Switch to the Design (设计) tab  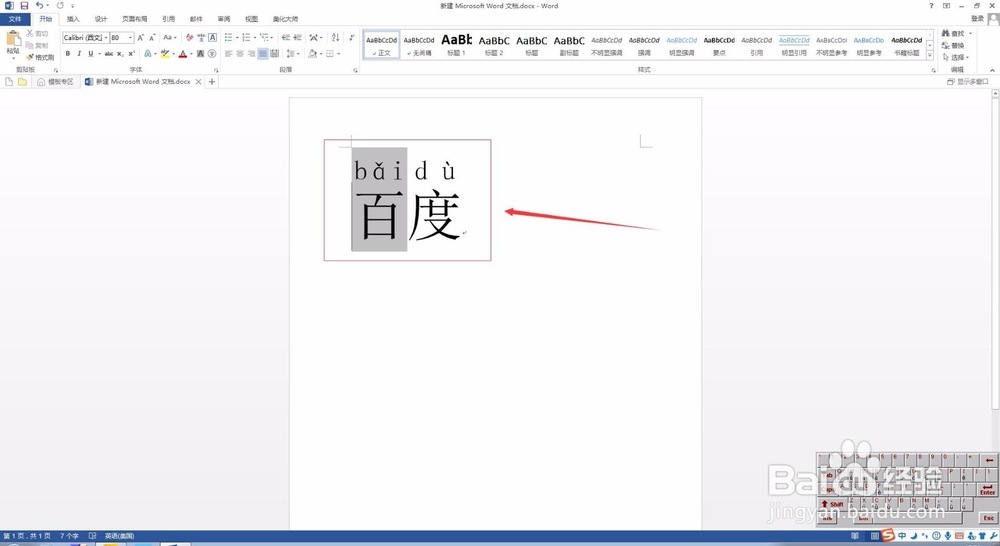point(101,19)
